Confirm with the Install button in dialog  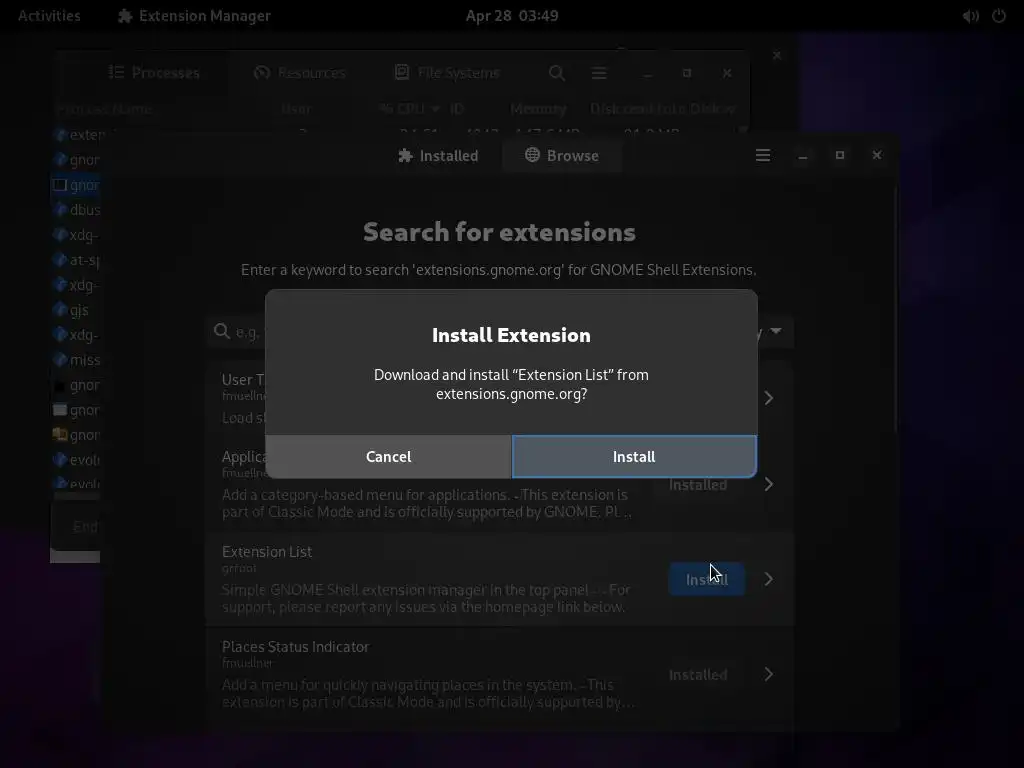[x=634, y=456]
